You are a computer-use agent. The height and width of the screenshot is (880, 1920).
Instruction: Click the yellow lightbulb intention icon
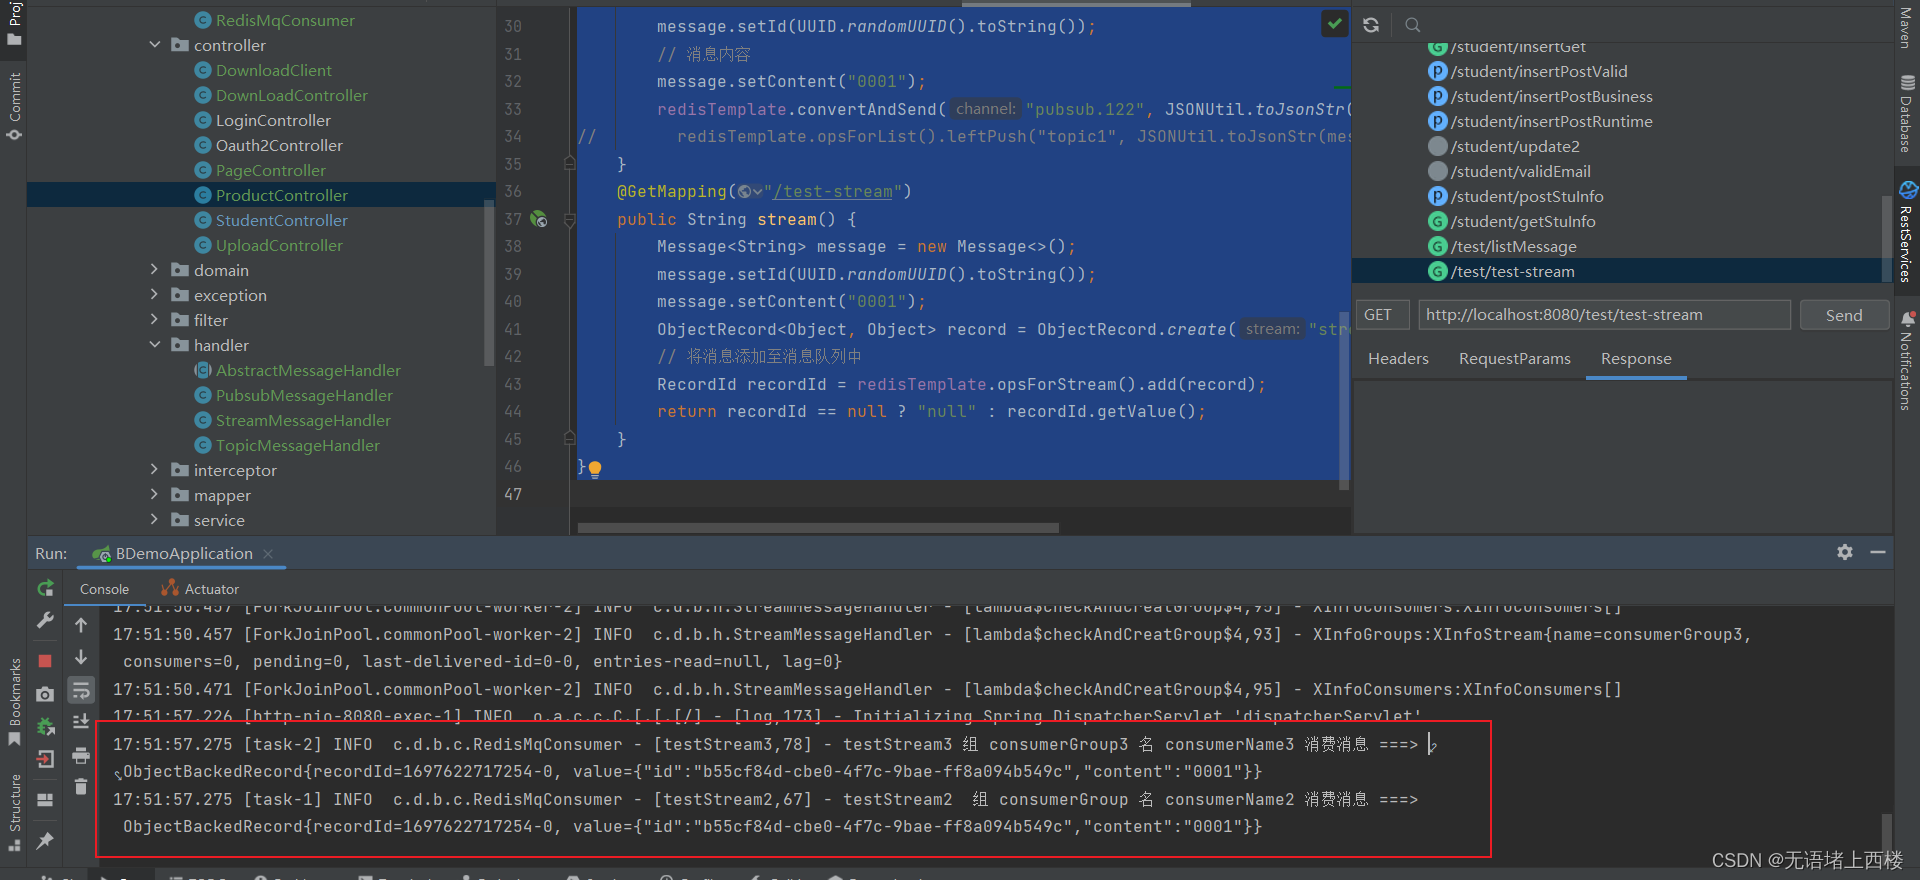(595, 468)
